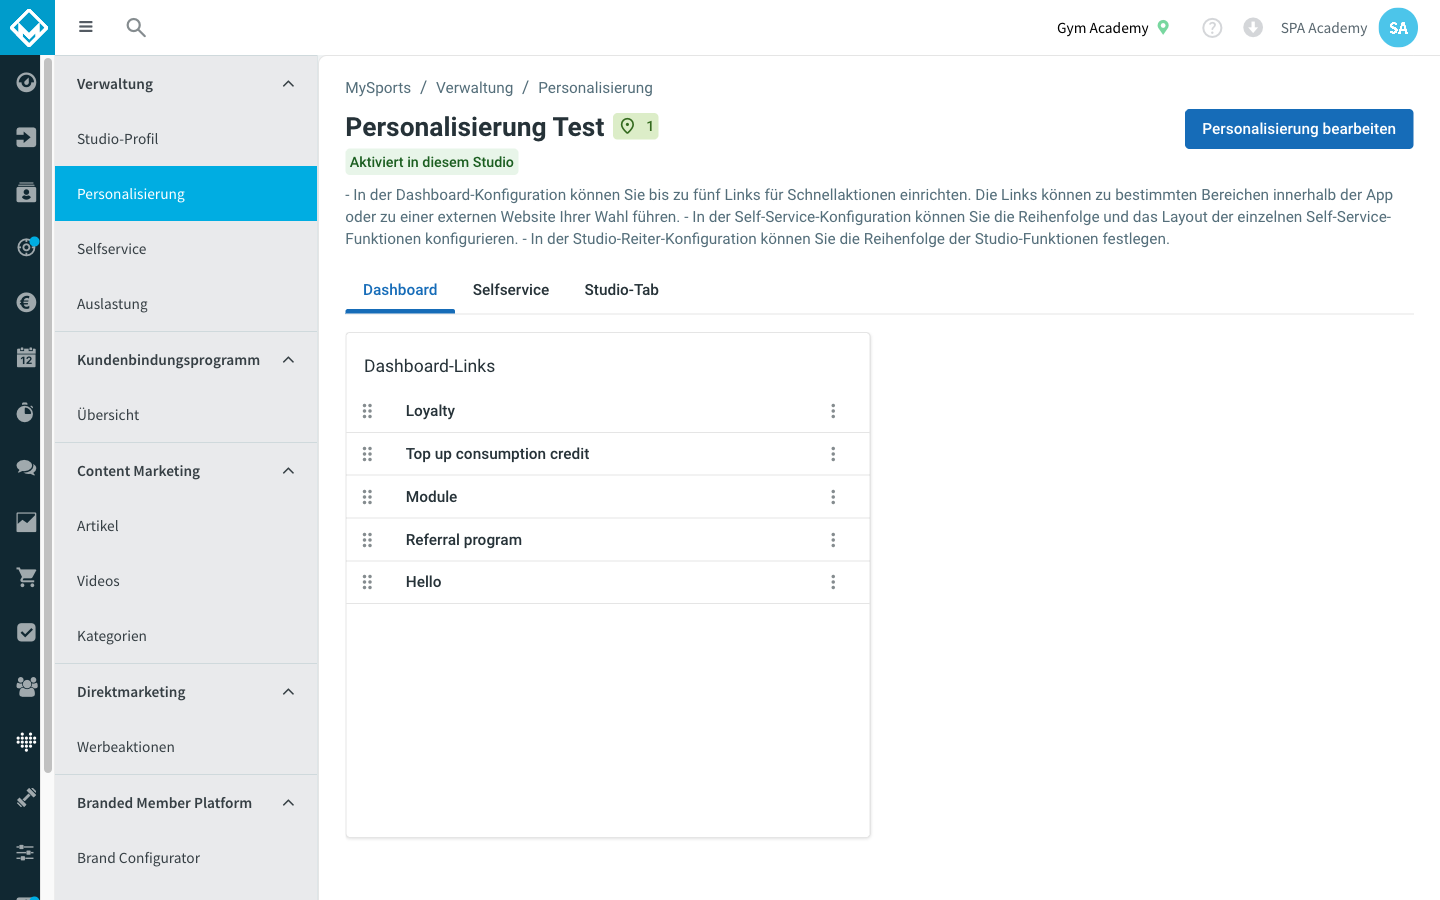
Task: Go to MySports breadcrumb link
Action: point(378,88)
